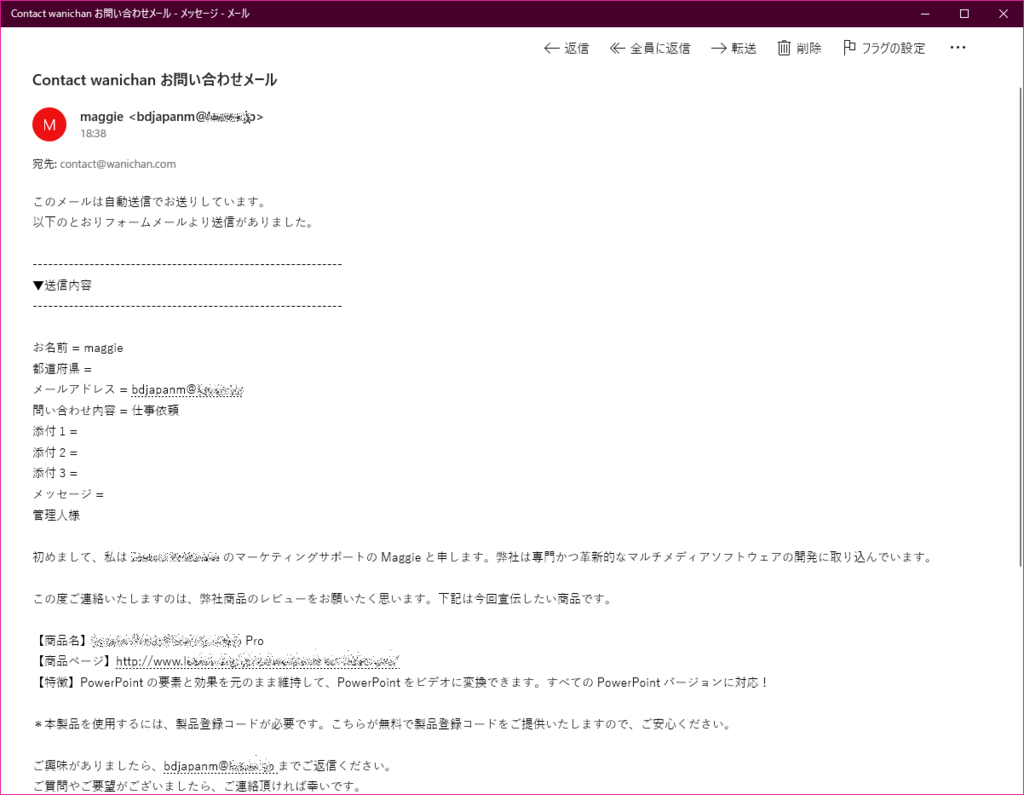Click the maximize icon in the title bar
The width and height of the screenshot is (1024, 795).
point(964,13)
